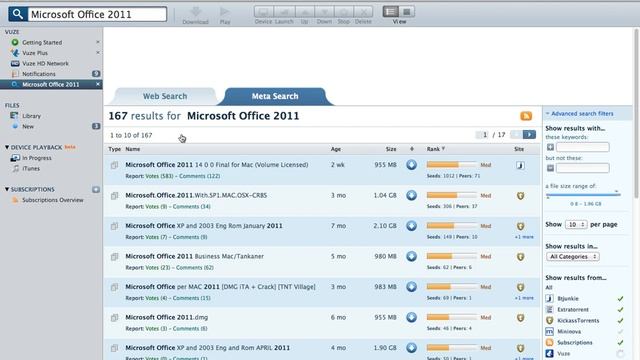Image resolution: width=640 pixels, height=360 pixels.
Task: Download Office 2011 Business Mac/Tankaner
Action: click(x=411, y=256)
